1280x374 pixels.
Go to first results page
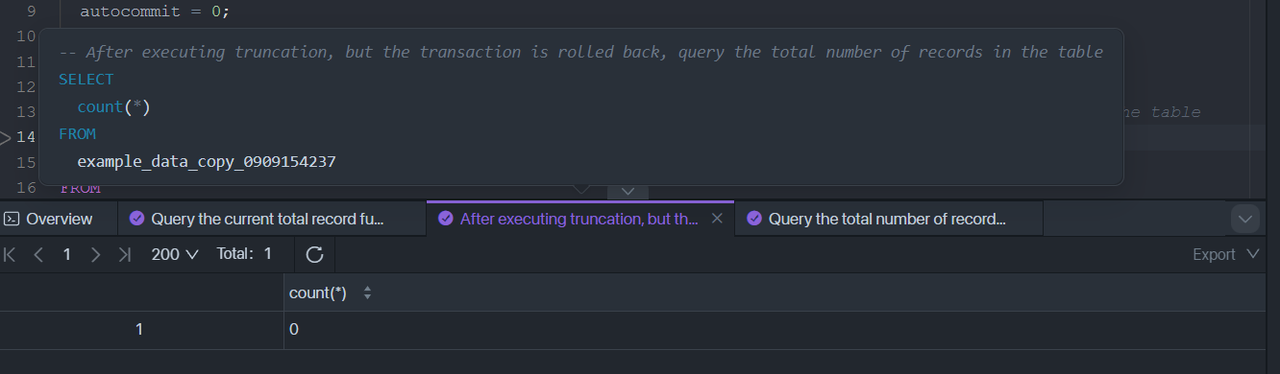pos(10,254)
